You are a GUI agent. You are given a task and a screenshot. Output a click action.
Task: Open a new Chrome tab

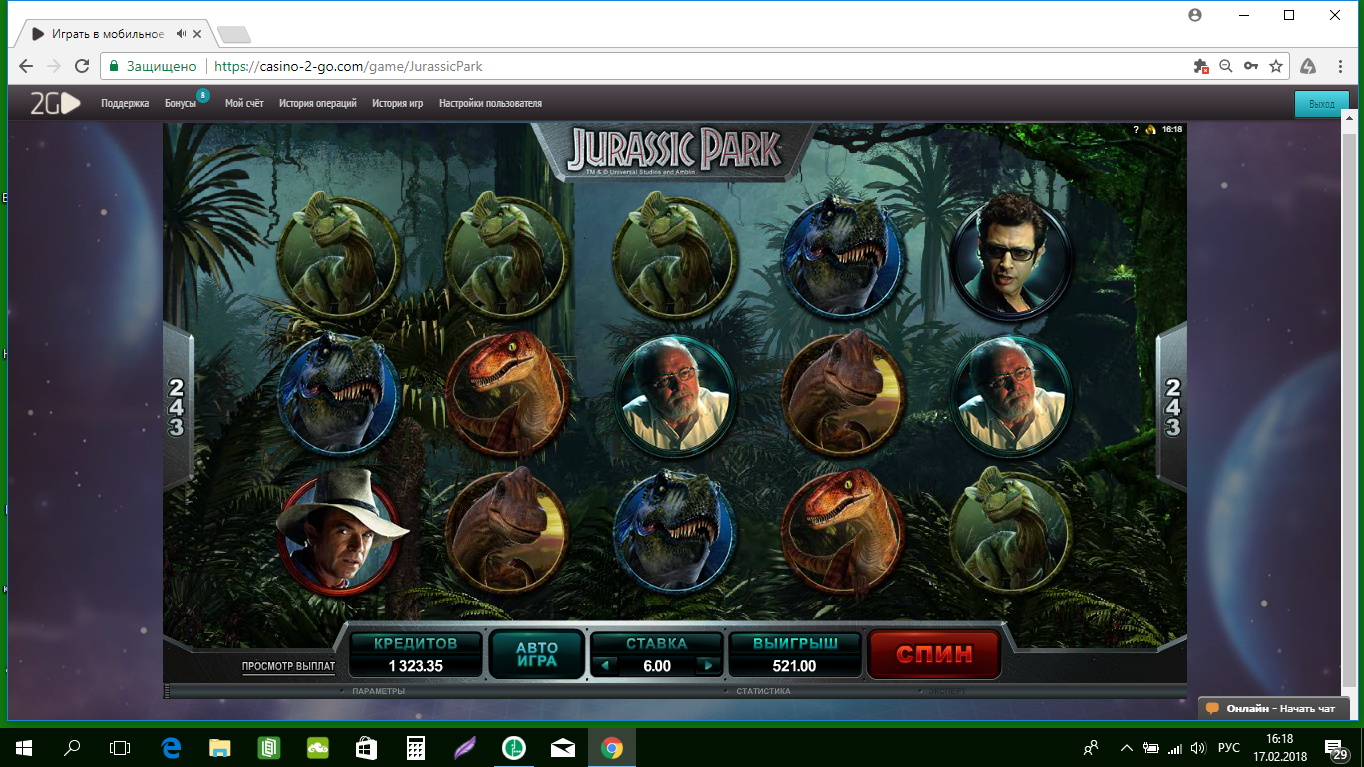233,35
